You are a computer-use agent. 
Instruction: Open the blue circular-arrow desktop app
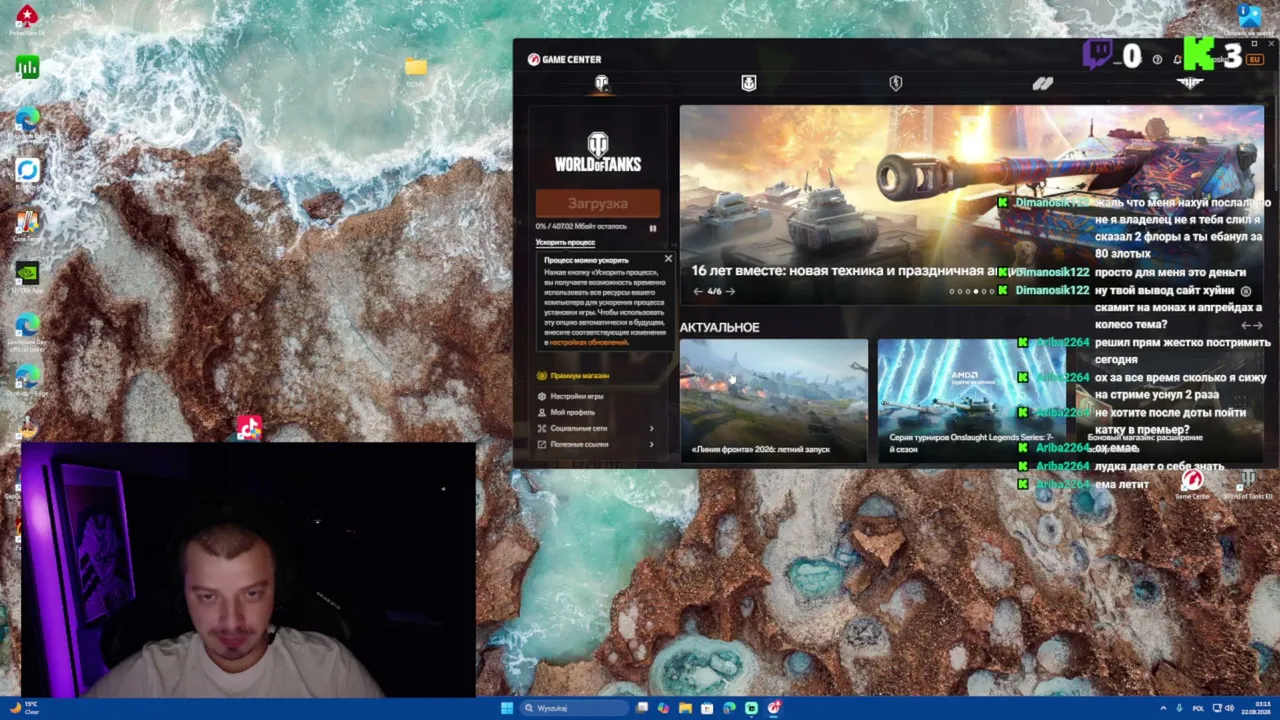point(27,172)
